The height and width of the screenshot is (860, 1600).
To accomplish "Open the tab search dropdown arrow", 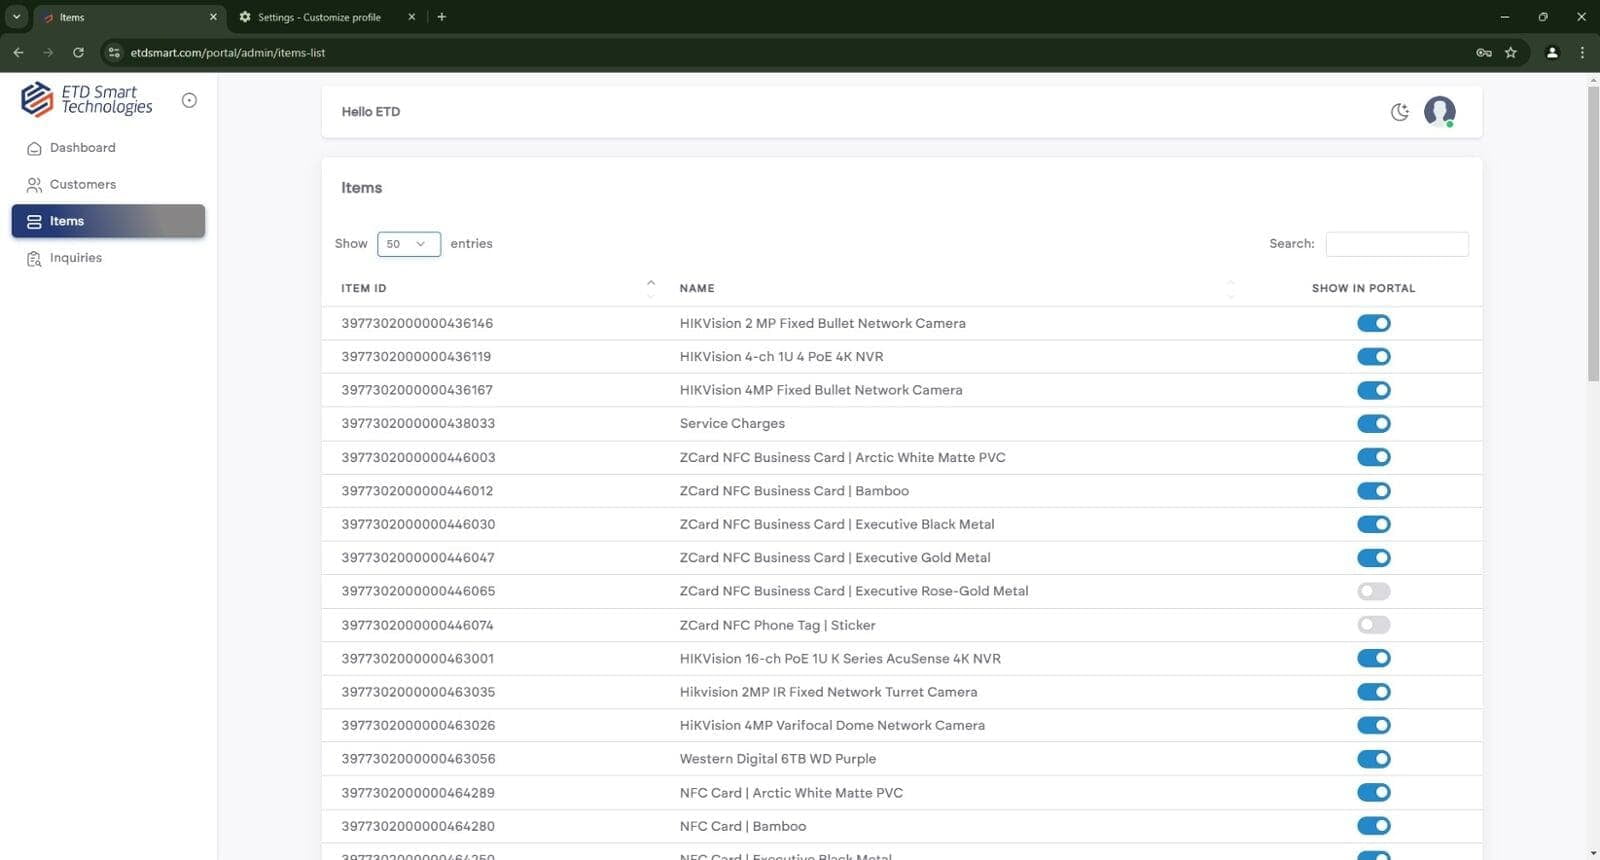I will click(x=16, y=17).
